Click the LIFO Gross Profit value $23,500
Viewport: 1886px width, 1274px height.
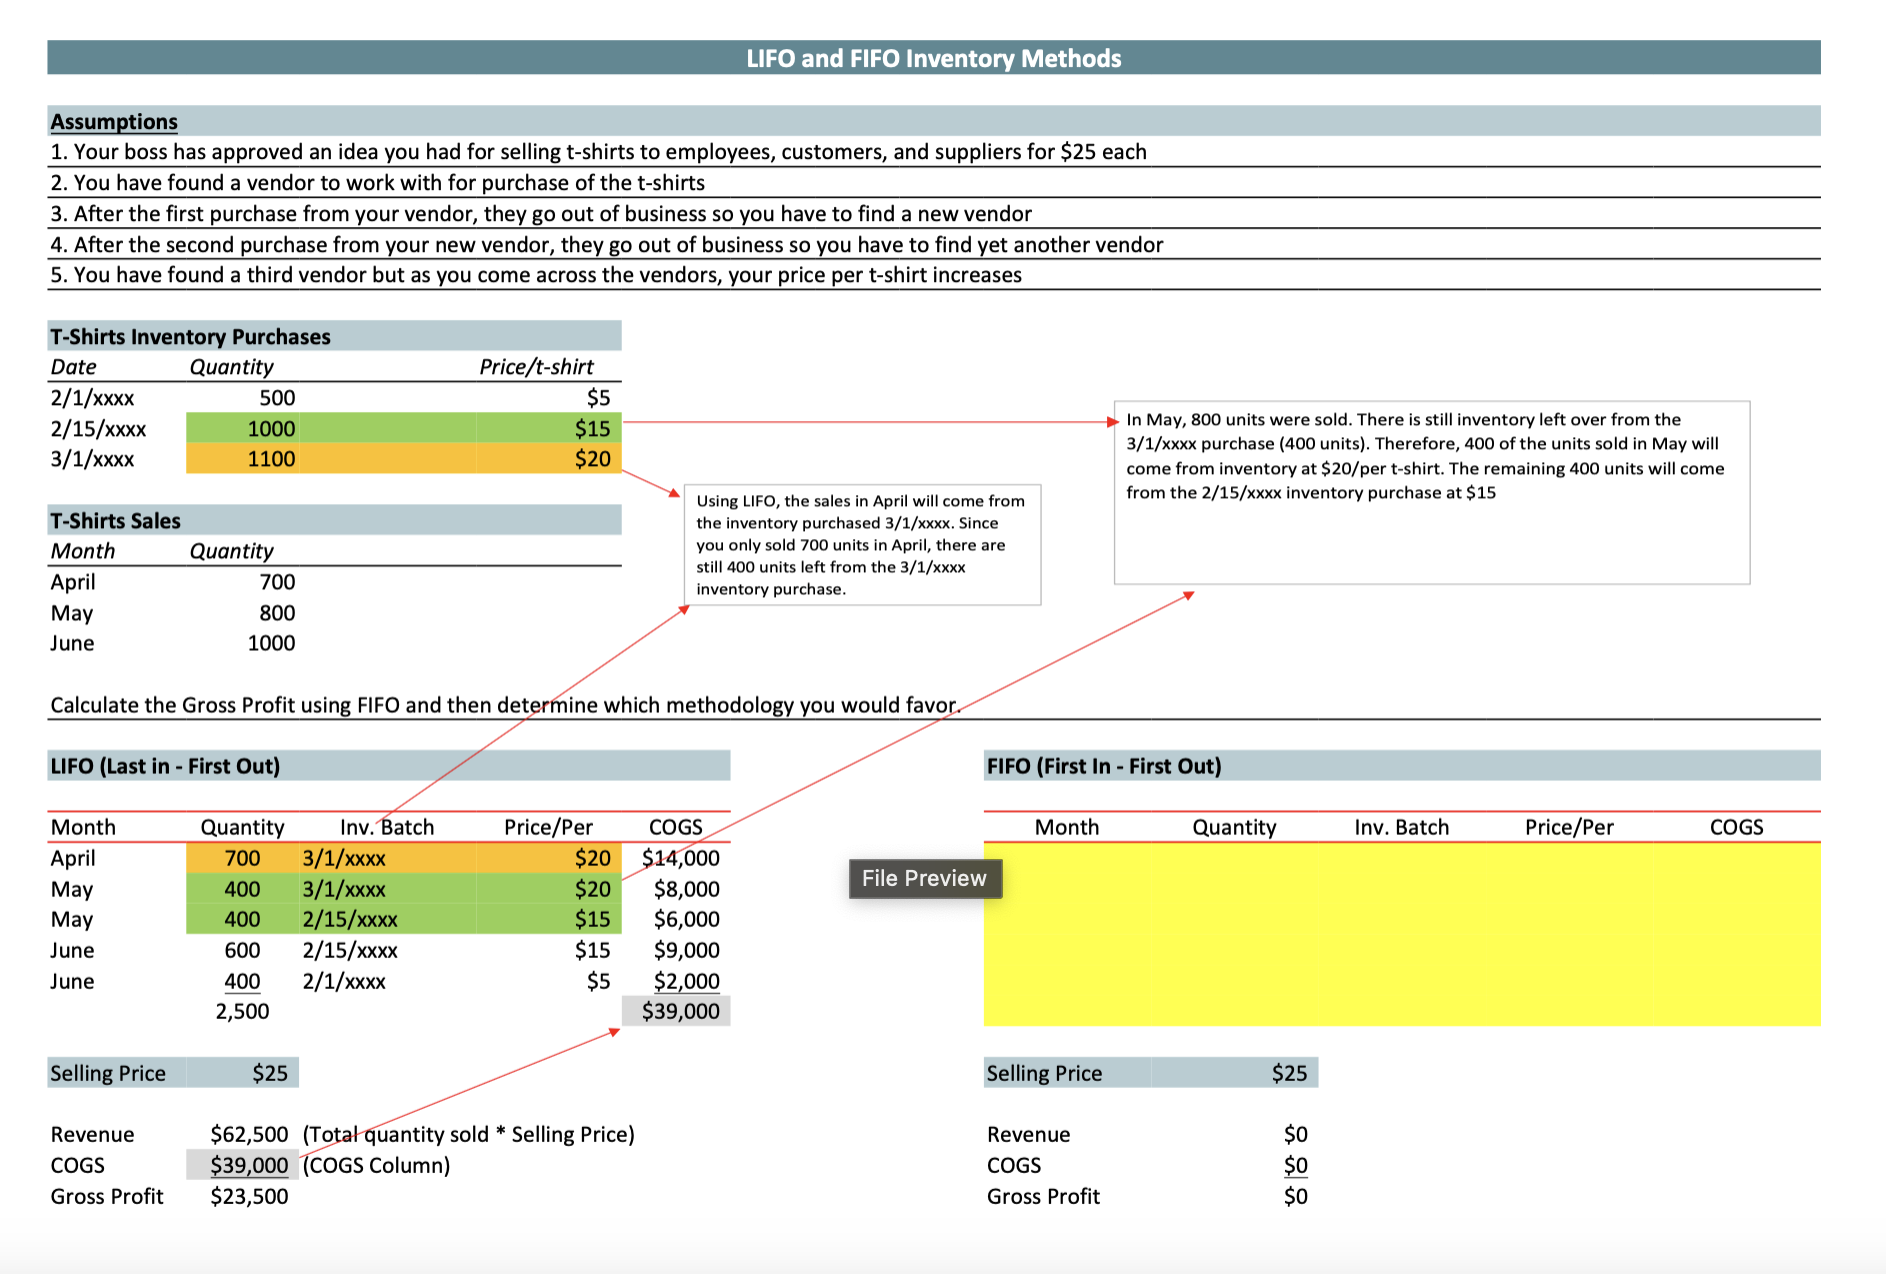[x=249, y=1196]
